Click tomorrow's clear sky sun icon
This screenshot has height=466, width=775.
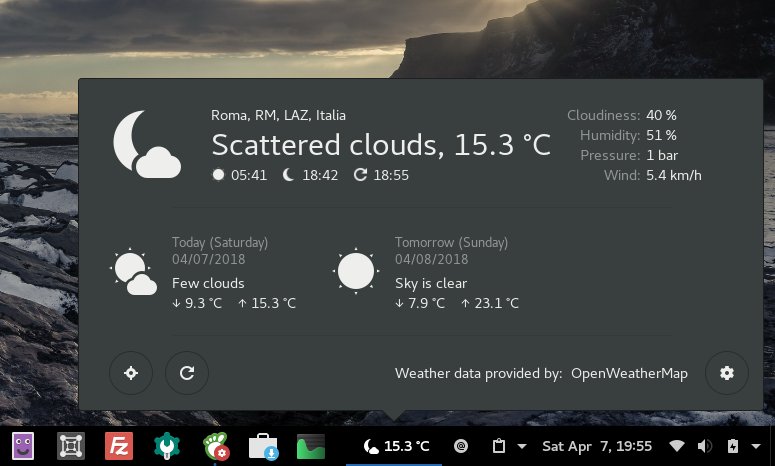tap(356, 271)
